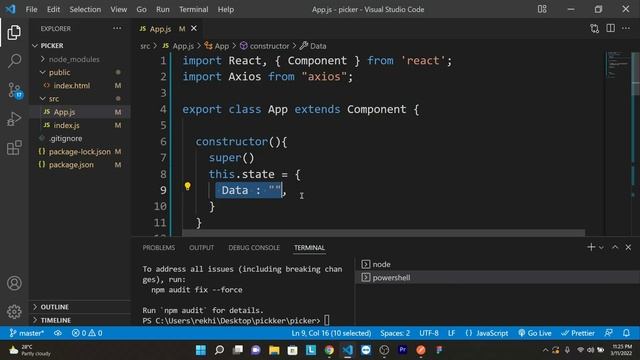Open the Accounts menu icon
Viewport: 640px width, 360px height.
pyautogui.click(x=14, y=283)
